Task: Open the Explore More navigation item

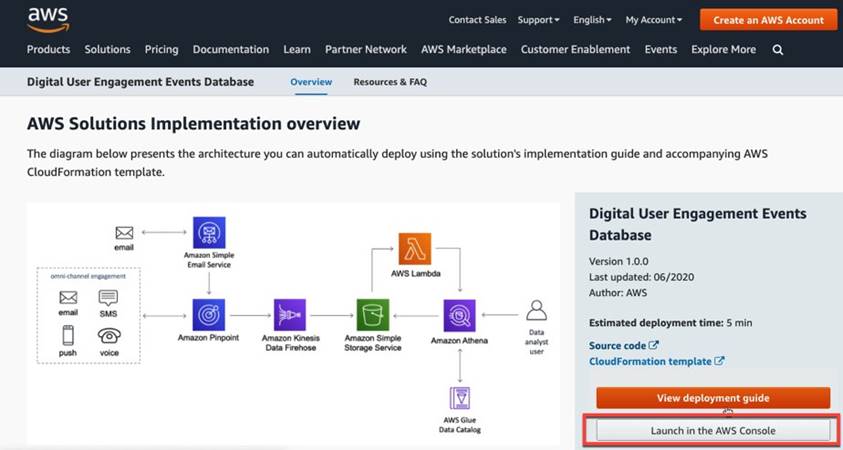Action: 723,49
